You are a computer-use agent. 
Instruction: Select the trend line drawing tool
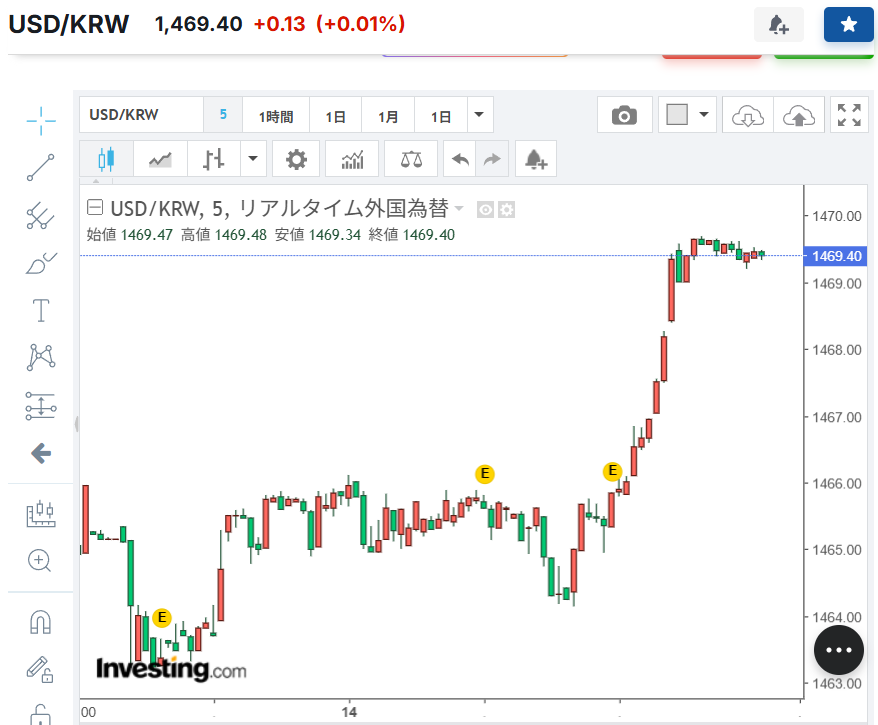[41, 167]
